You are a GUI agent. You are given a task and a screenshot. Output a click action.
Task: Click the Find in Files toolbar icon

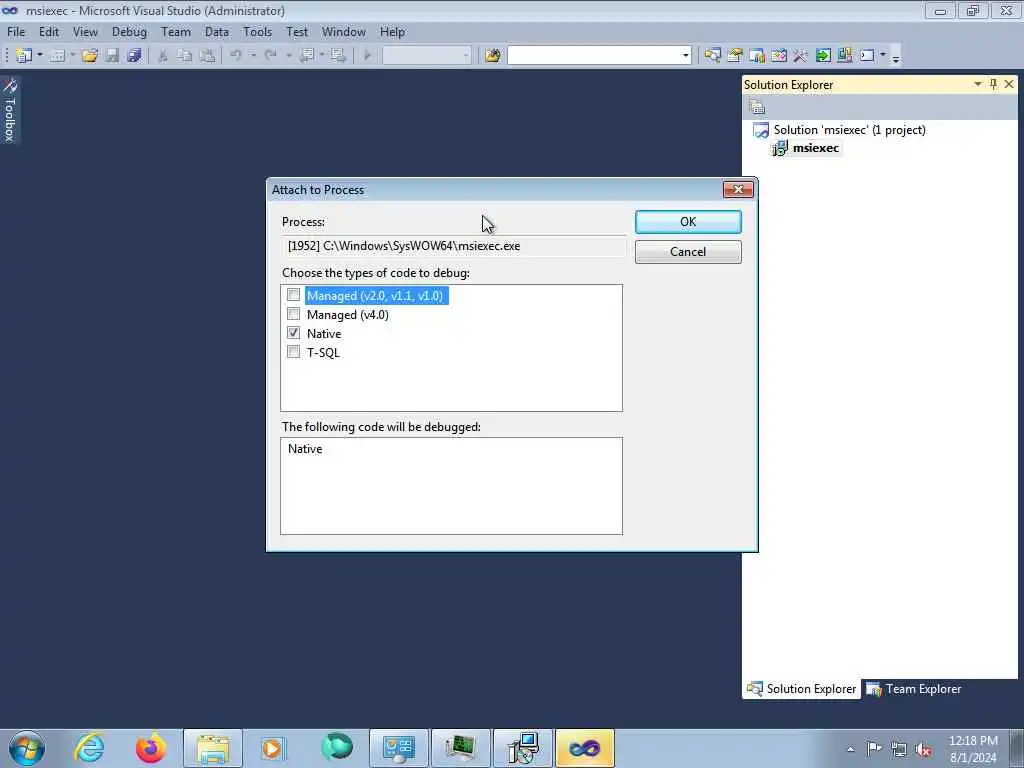pos(492,56)
